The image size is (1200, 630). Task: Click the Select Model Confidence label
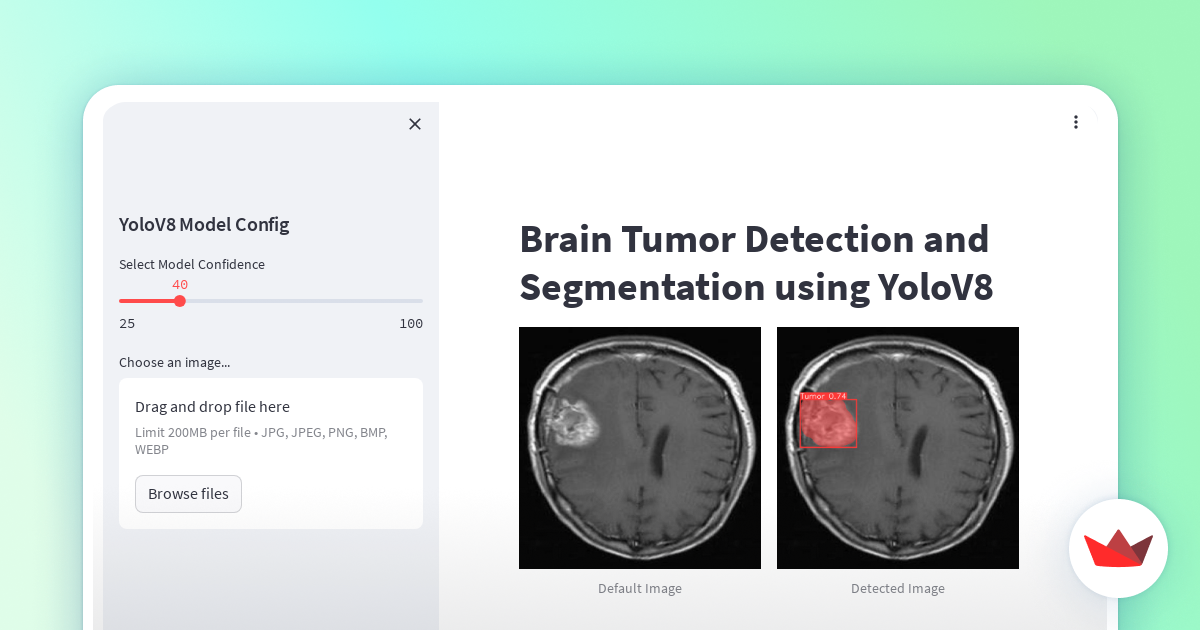pyautogui.click(x=192, y=264)
